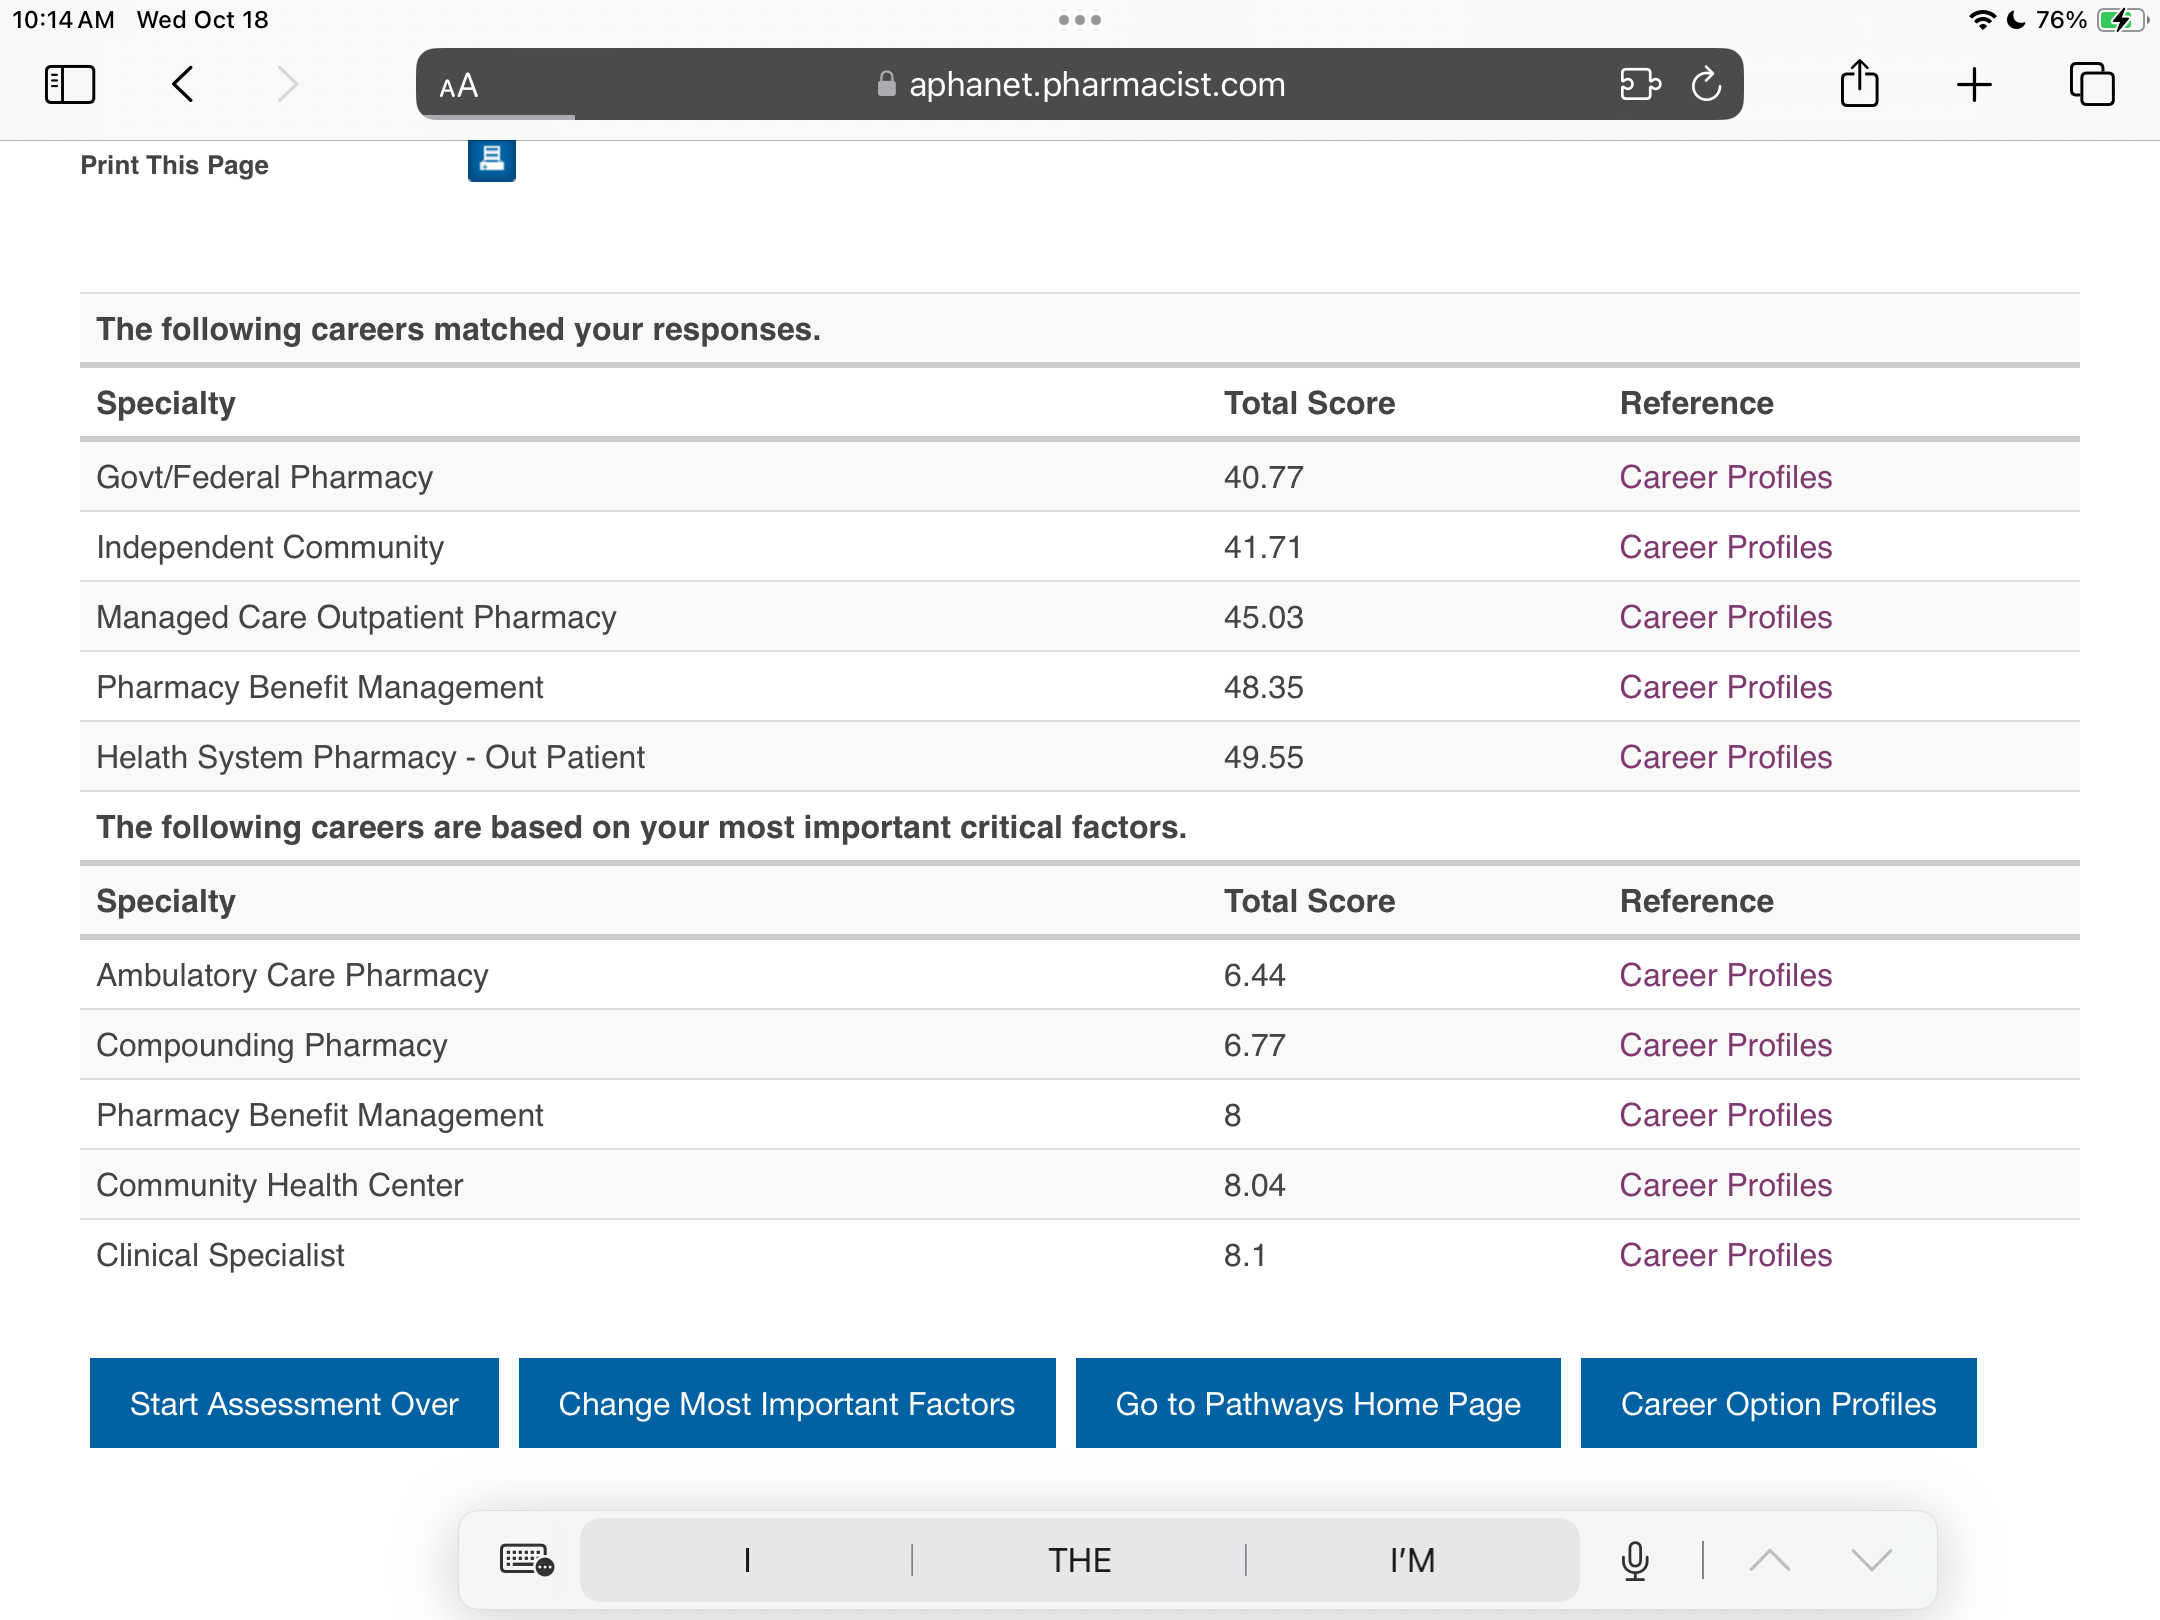Choose the "THE" keyboard suggestion
This screenshot has height=1620, width=2160.
tap(1079, 1560)
